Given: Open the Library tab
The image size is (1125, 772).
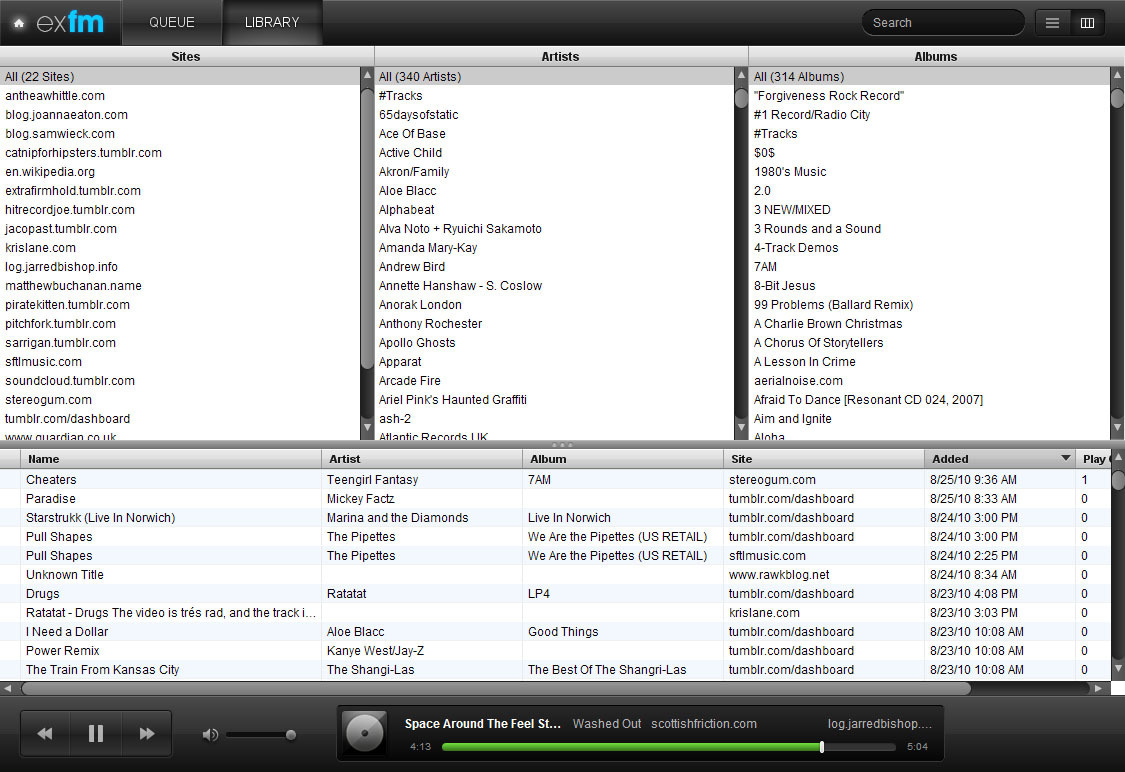Looking at the screenshot, I should click(x=272, y=23).
